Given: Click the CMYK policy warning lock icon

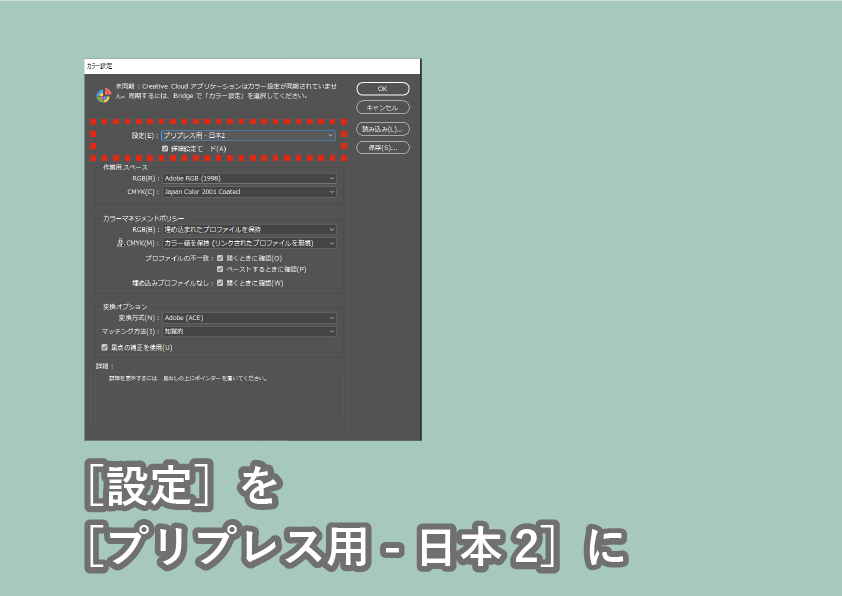Looking at the screenshot, I should (120, 243).
